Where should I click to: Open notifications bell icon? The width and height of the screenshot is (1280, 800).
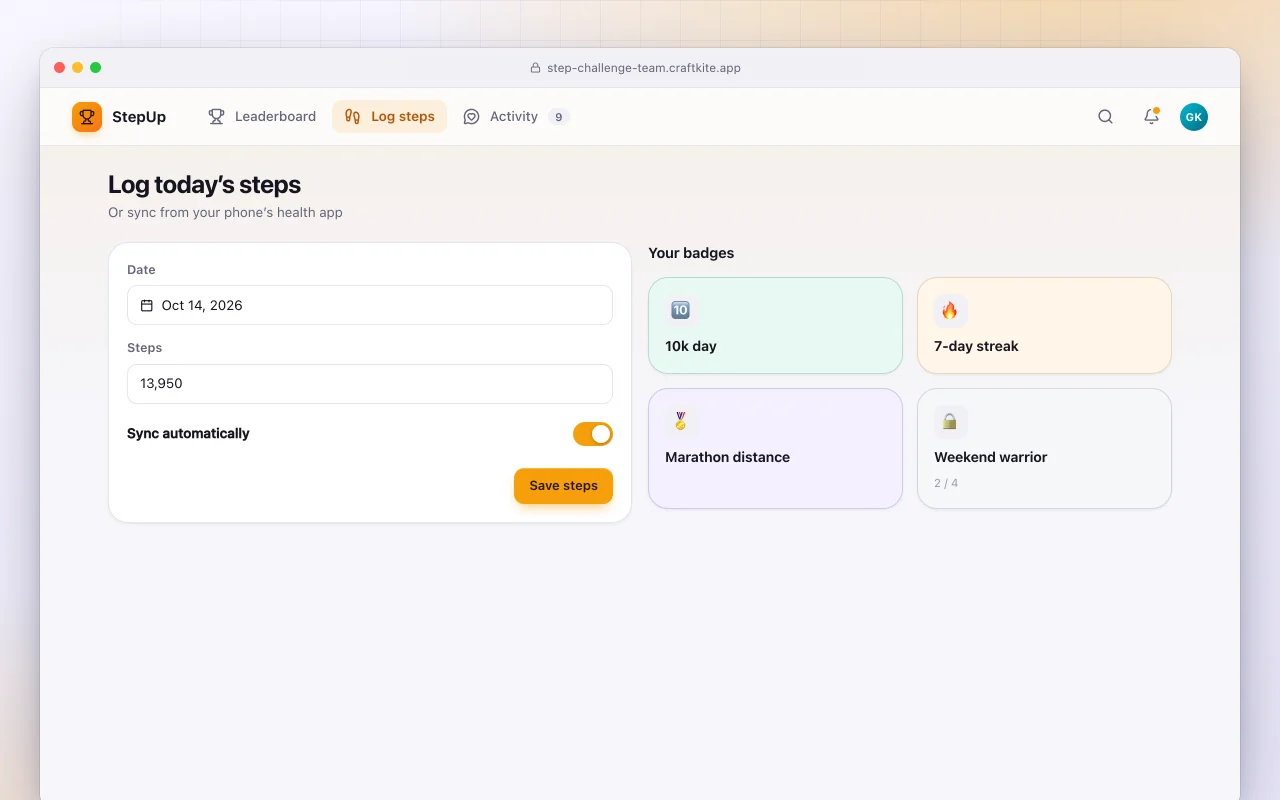[1151, 117]
